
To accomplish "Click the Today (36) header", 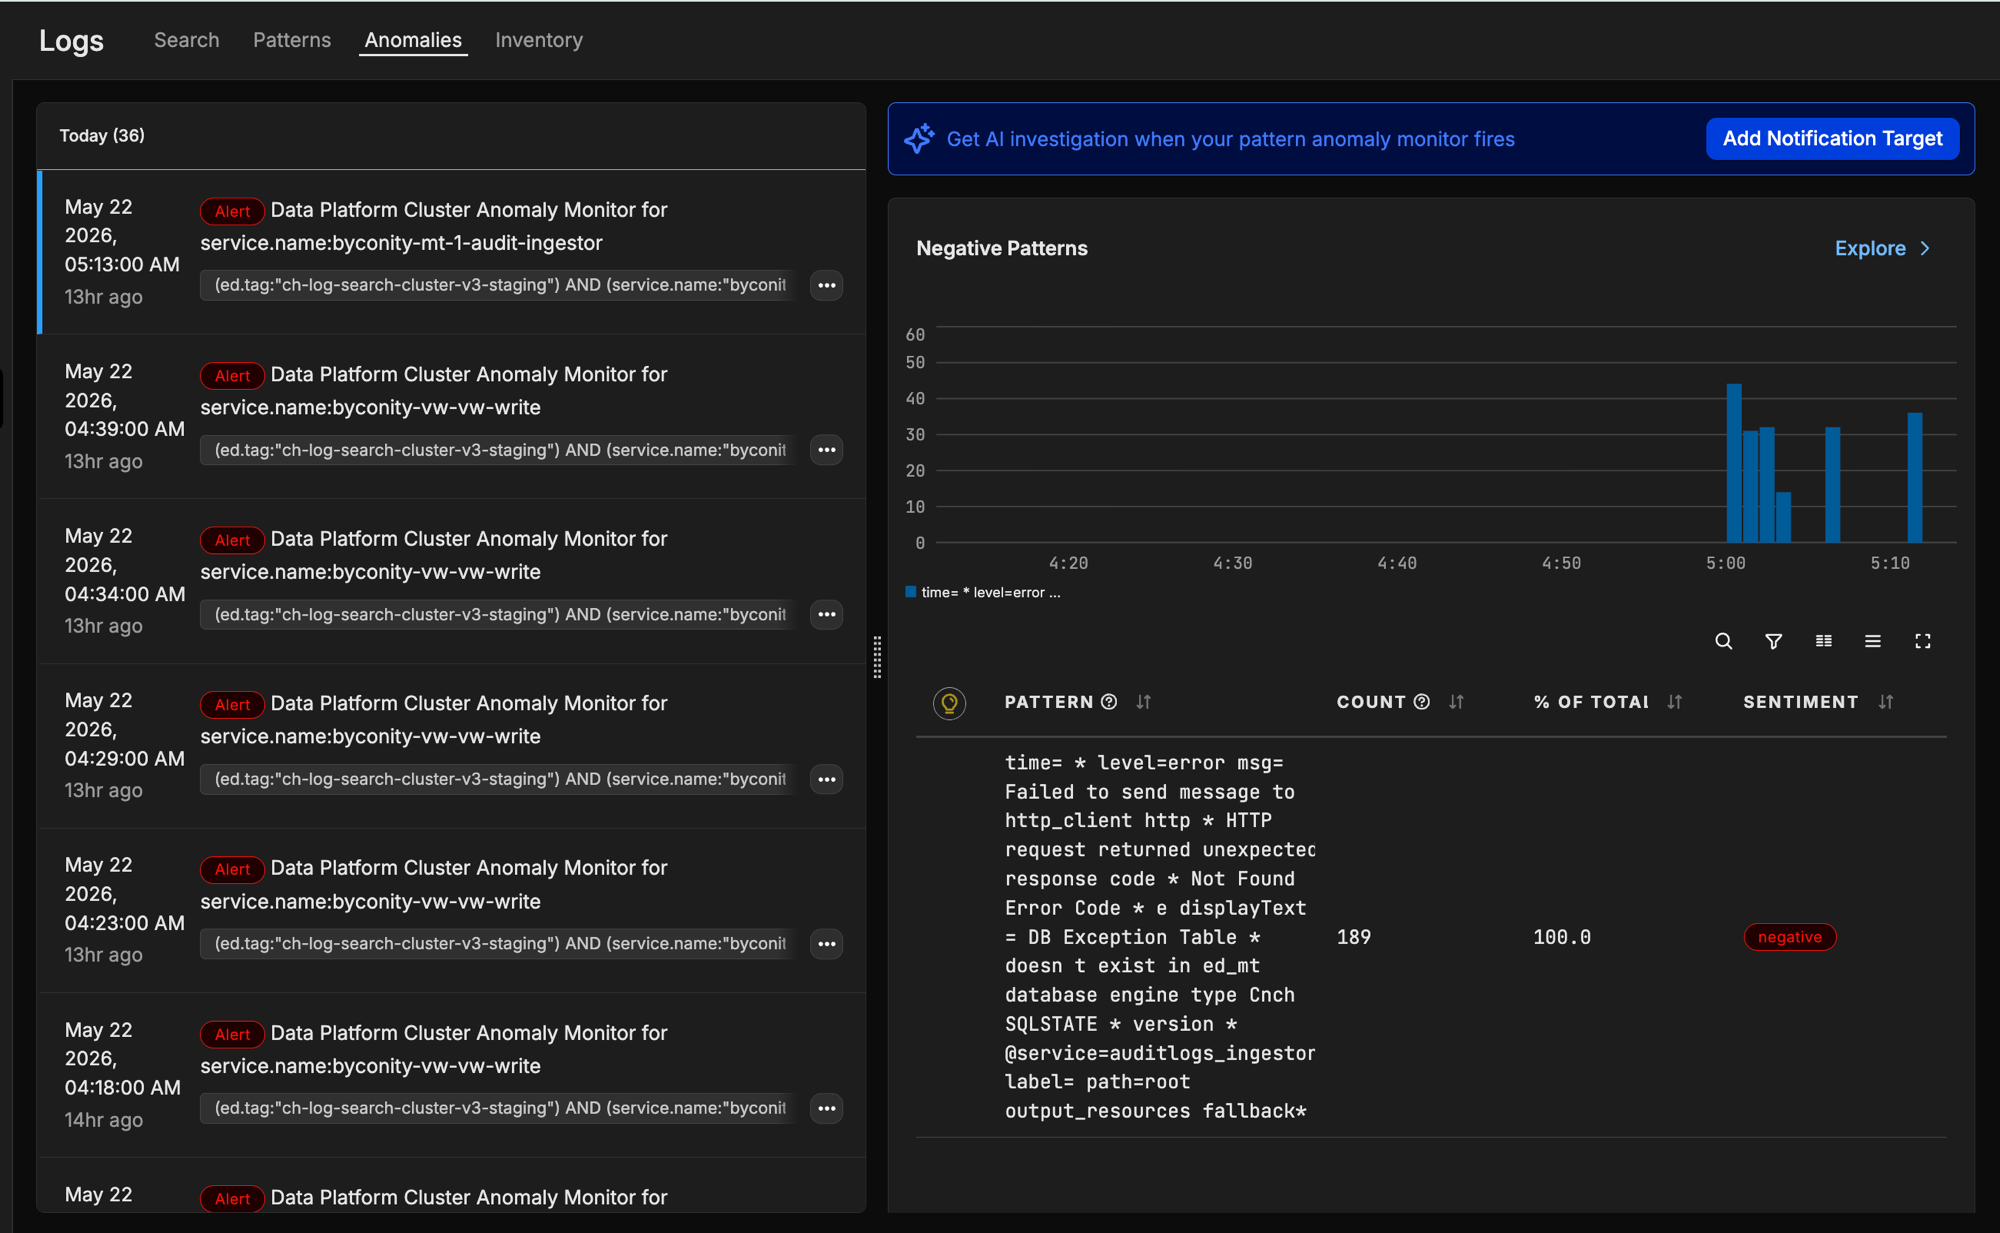I will [x=102, y=135].
